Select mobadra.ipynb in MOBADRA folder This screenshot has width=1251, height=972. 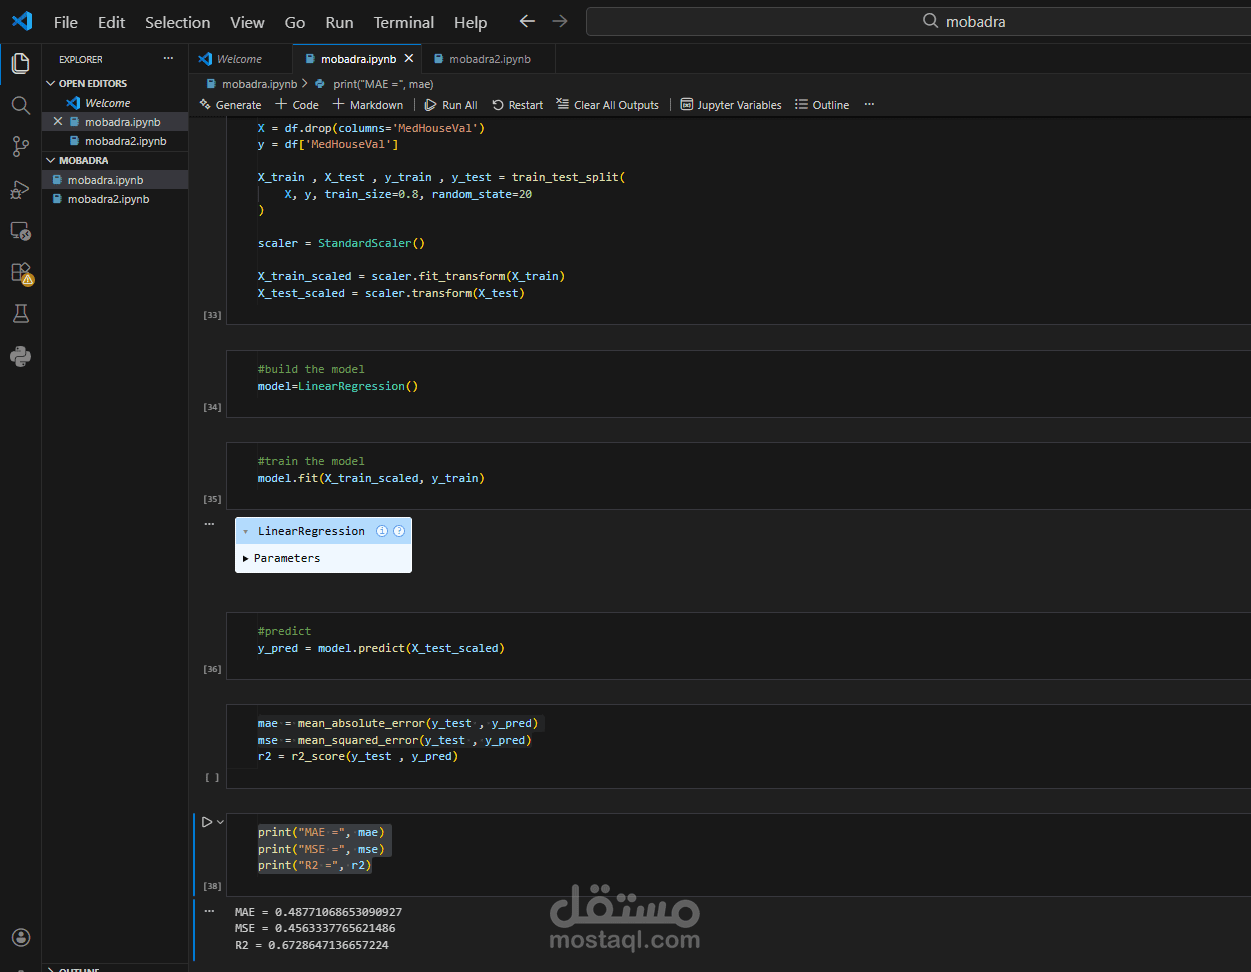pos(115,180)
